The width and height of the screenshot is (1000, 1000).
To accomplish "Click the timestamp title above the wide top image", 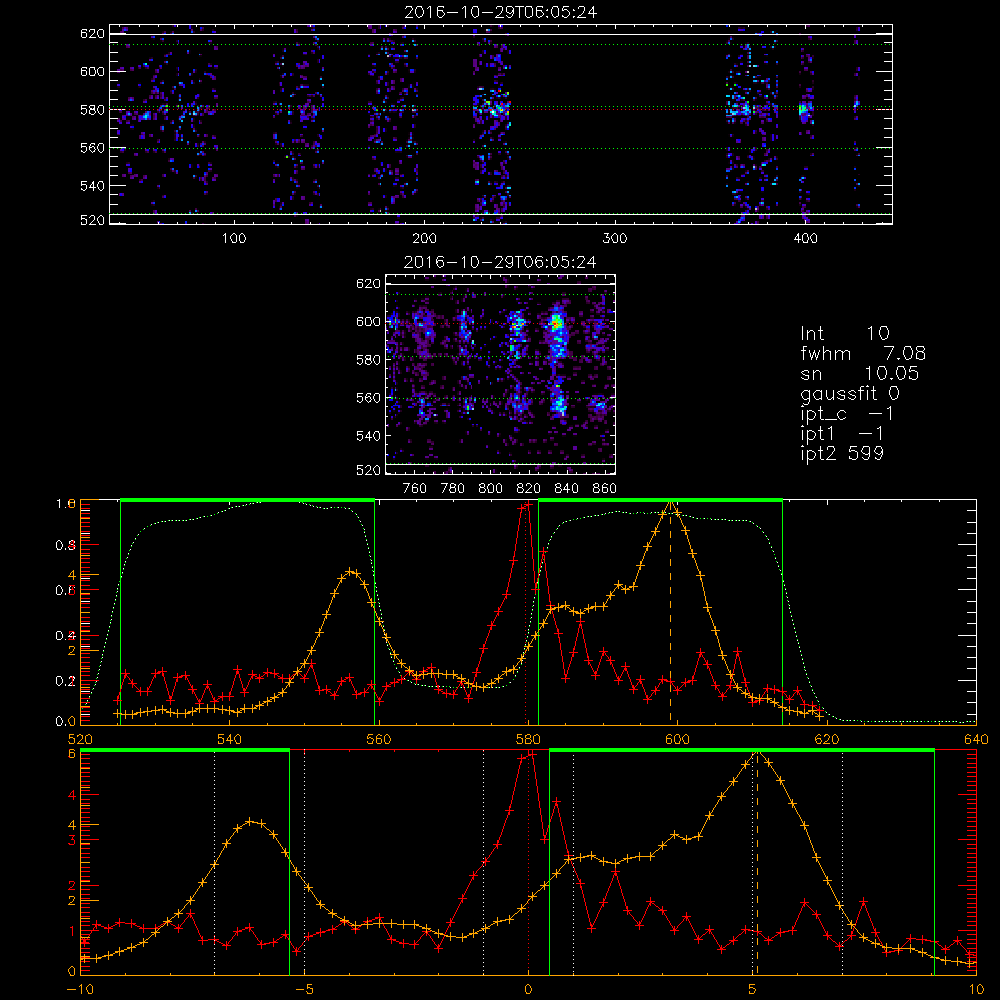I will pyautogui.click(x=501, y=12).
